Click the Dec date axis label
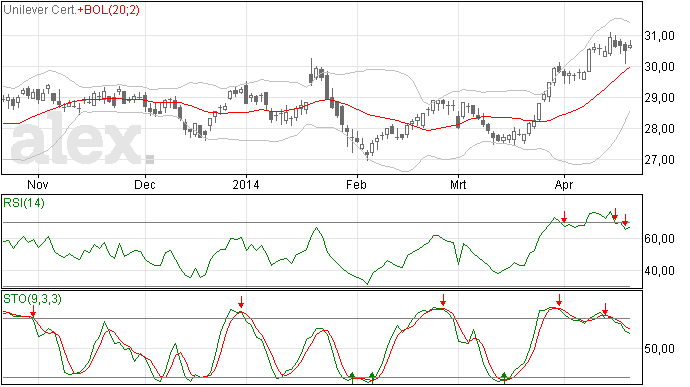Image resolution: width=690 pixels, height=387 pixels. point(145,184)
